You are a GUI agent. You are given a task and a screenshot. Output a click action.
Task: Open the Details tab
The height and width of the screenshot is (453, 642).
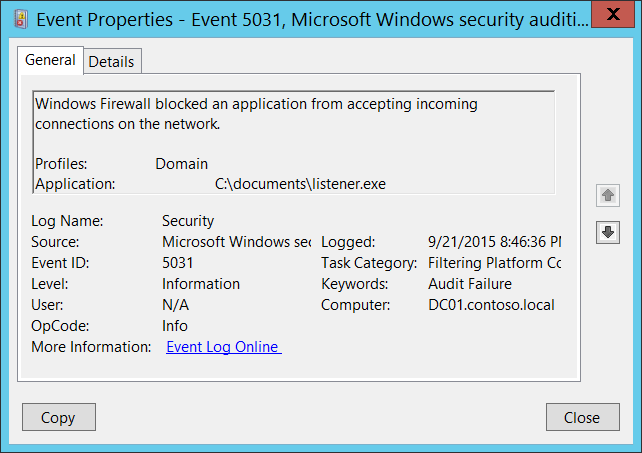(111, 61)
